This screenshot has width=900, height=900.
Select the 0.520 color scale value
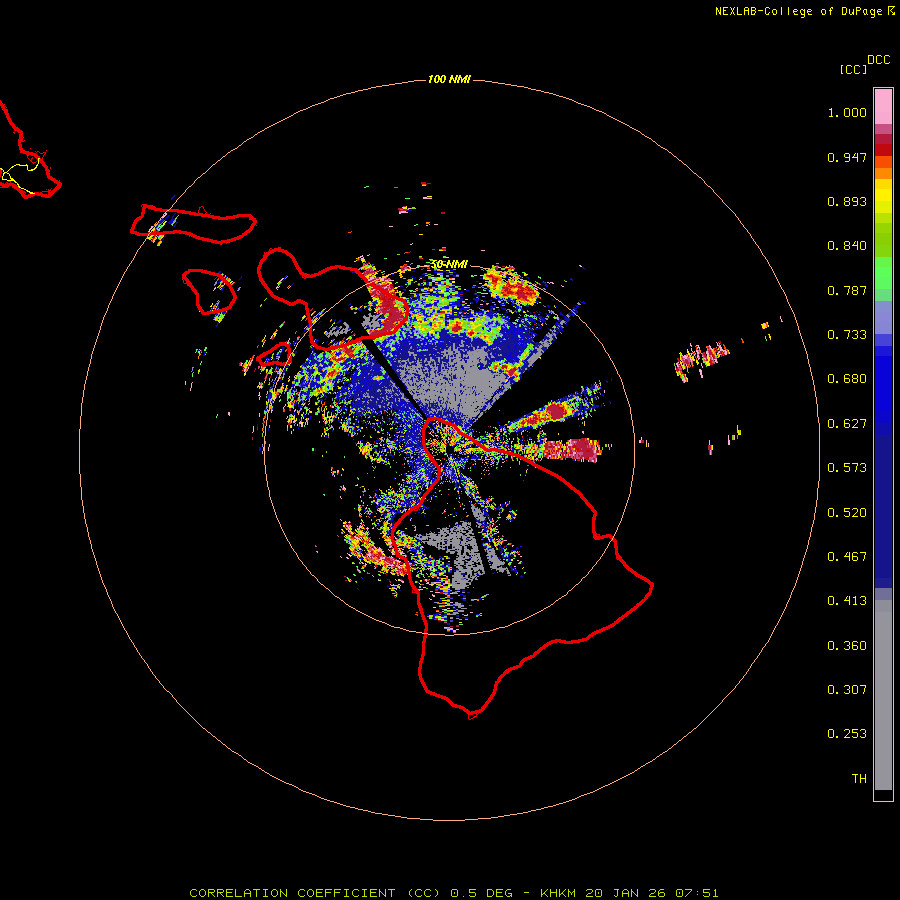(x=847, y=513)
